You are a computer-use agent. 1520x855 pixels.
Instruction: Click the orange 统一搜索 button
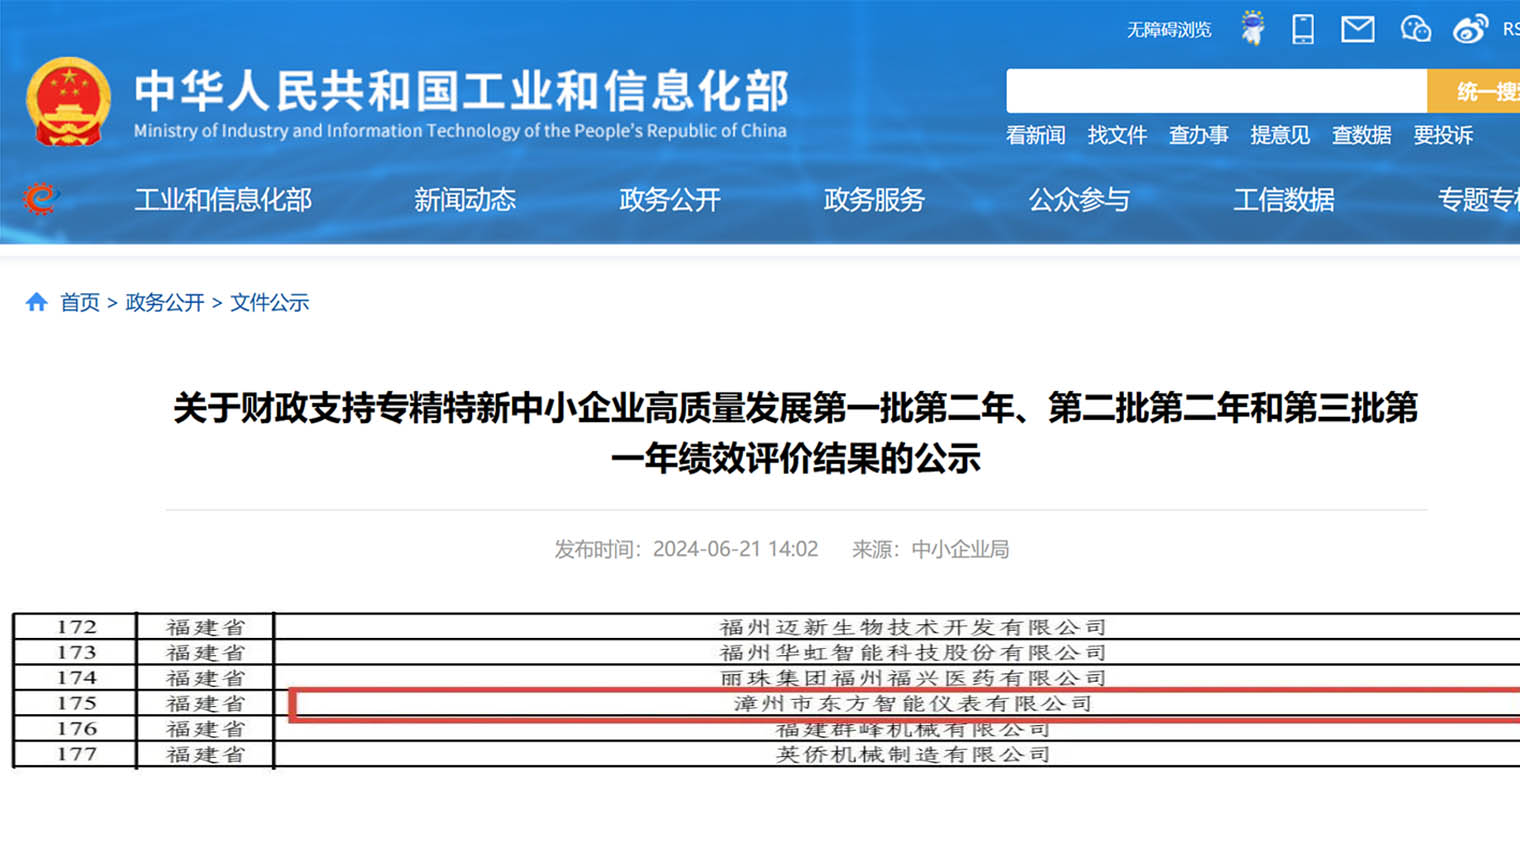1474,91
